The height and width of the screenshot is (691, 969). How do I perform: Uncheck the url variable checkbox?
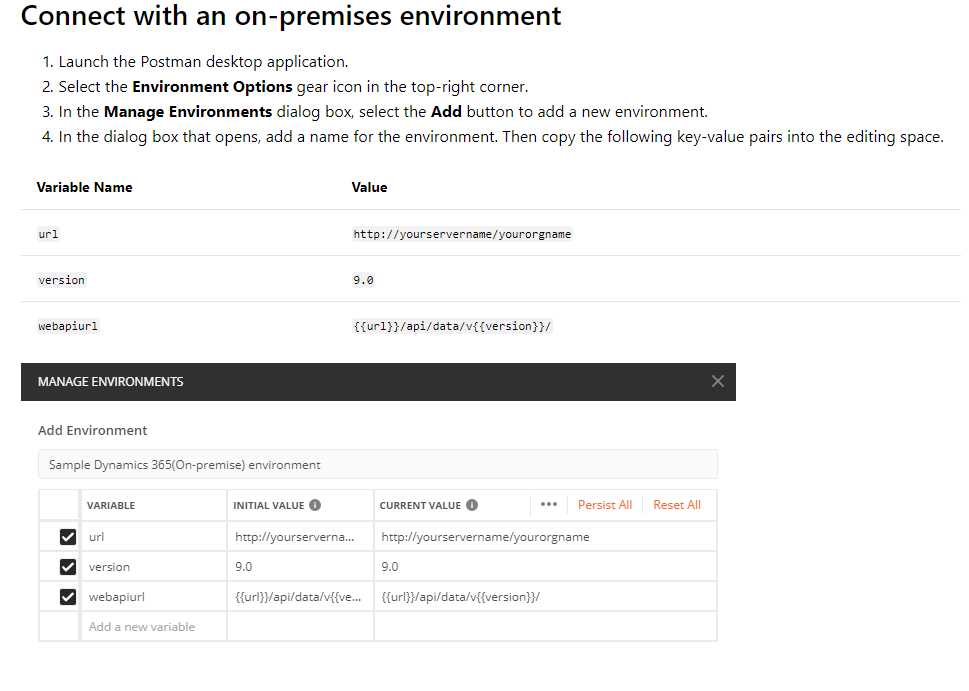pos(68,536)
